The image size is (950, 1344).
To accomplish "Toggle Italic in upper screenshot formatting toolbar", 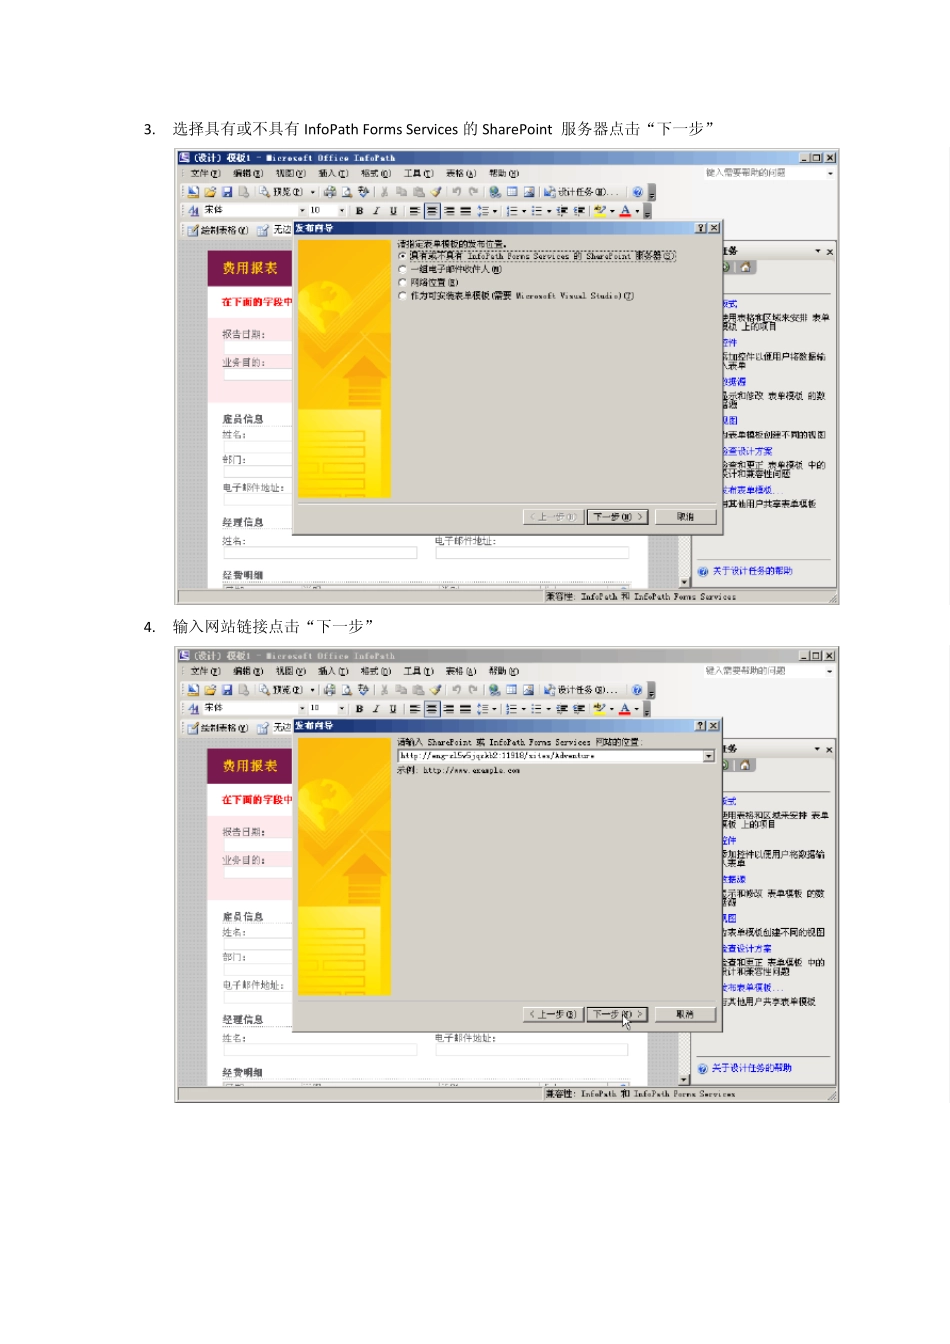I will [376, 211].
